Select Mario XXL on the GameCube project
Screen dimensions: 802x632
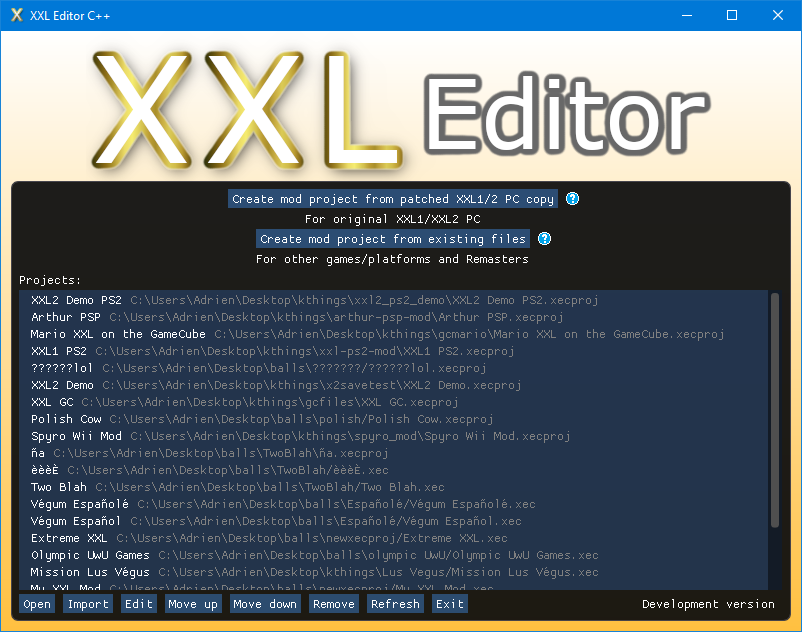tap(393, 334)
